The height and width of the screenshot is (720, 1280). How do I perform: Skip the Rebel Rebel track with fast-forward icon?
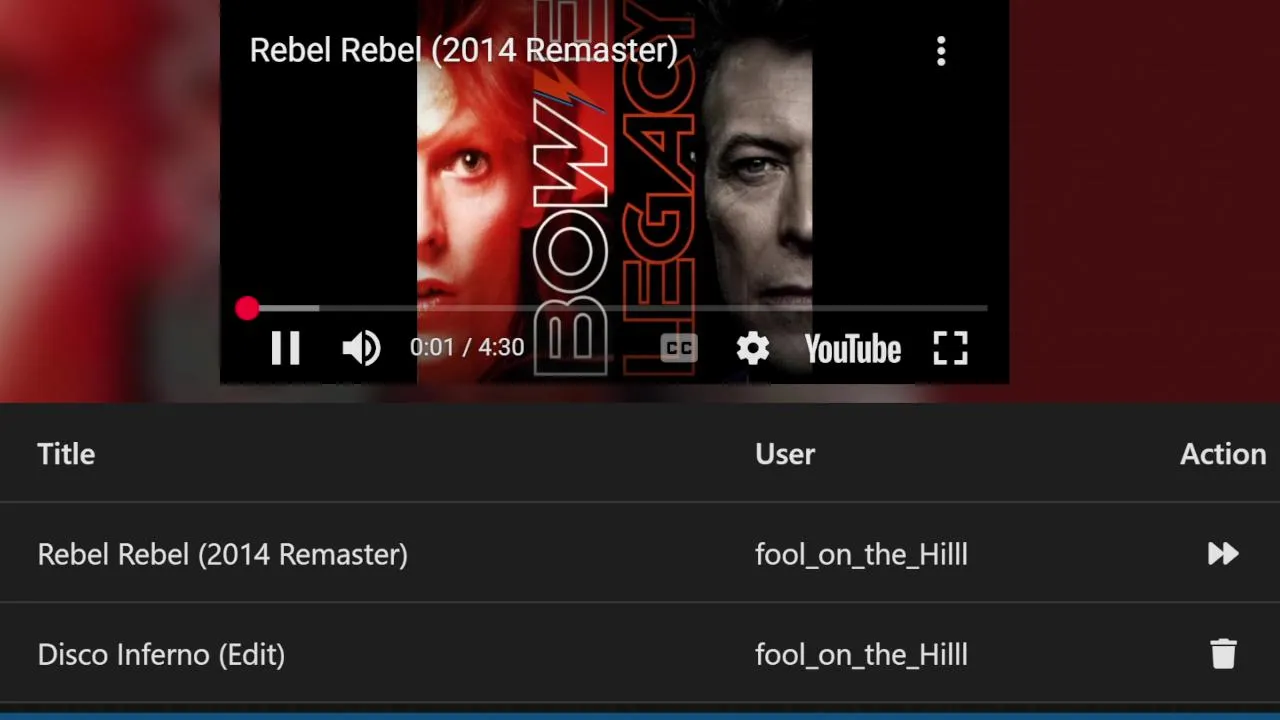[1222, 554]
